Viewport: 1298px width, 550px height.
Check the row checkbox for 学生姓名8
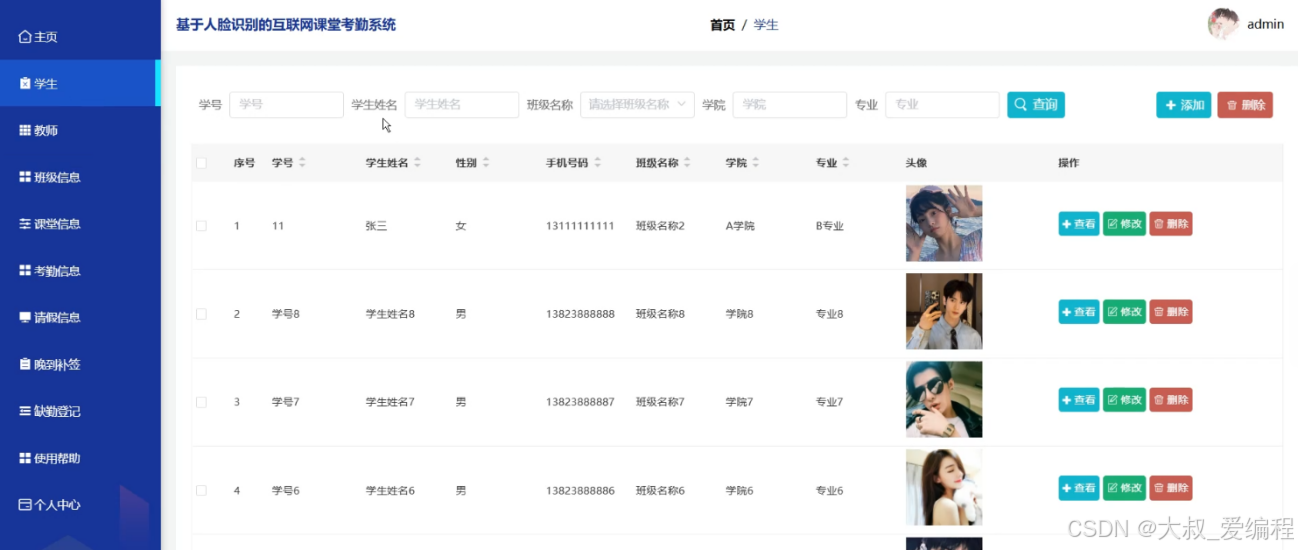201,314
